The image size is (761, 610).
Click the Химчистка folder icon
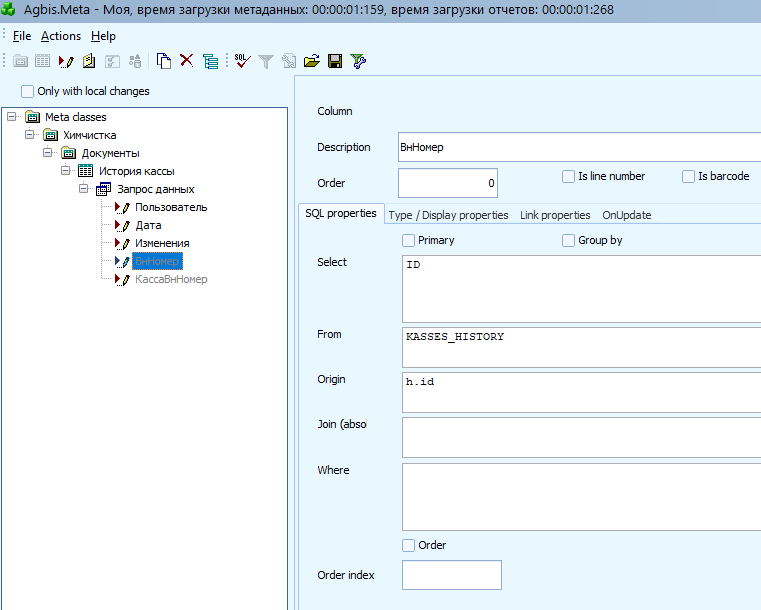tap(50, 135)
